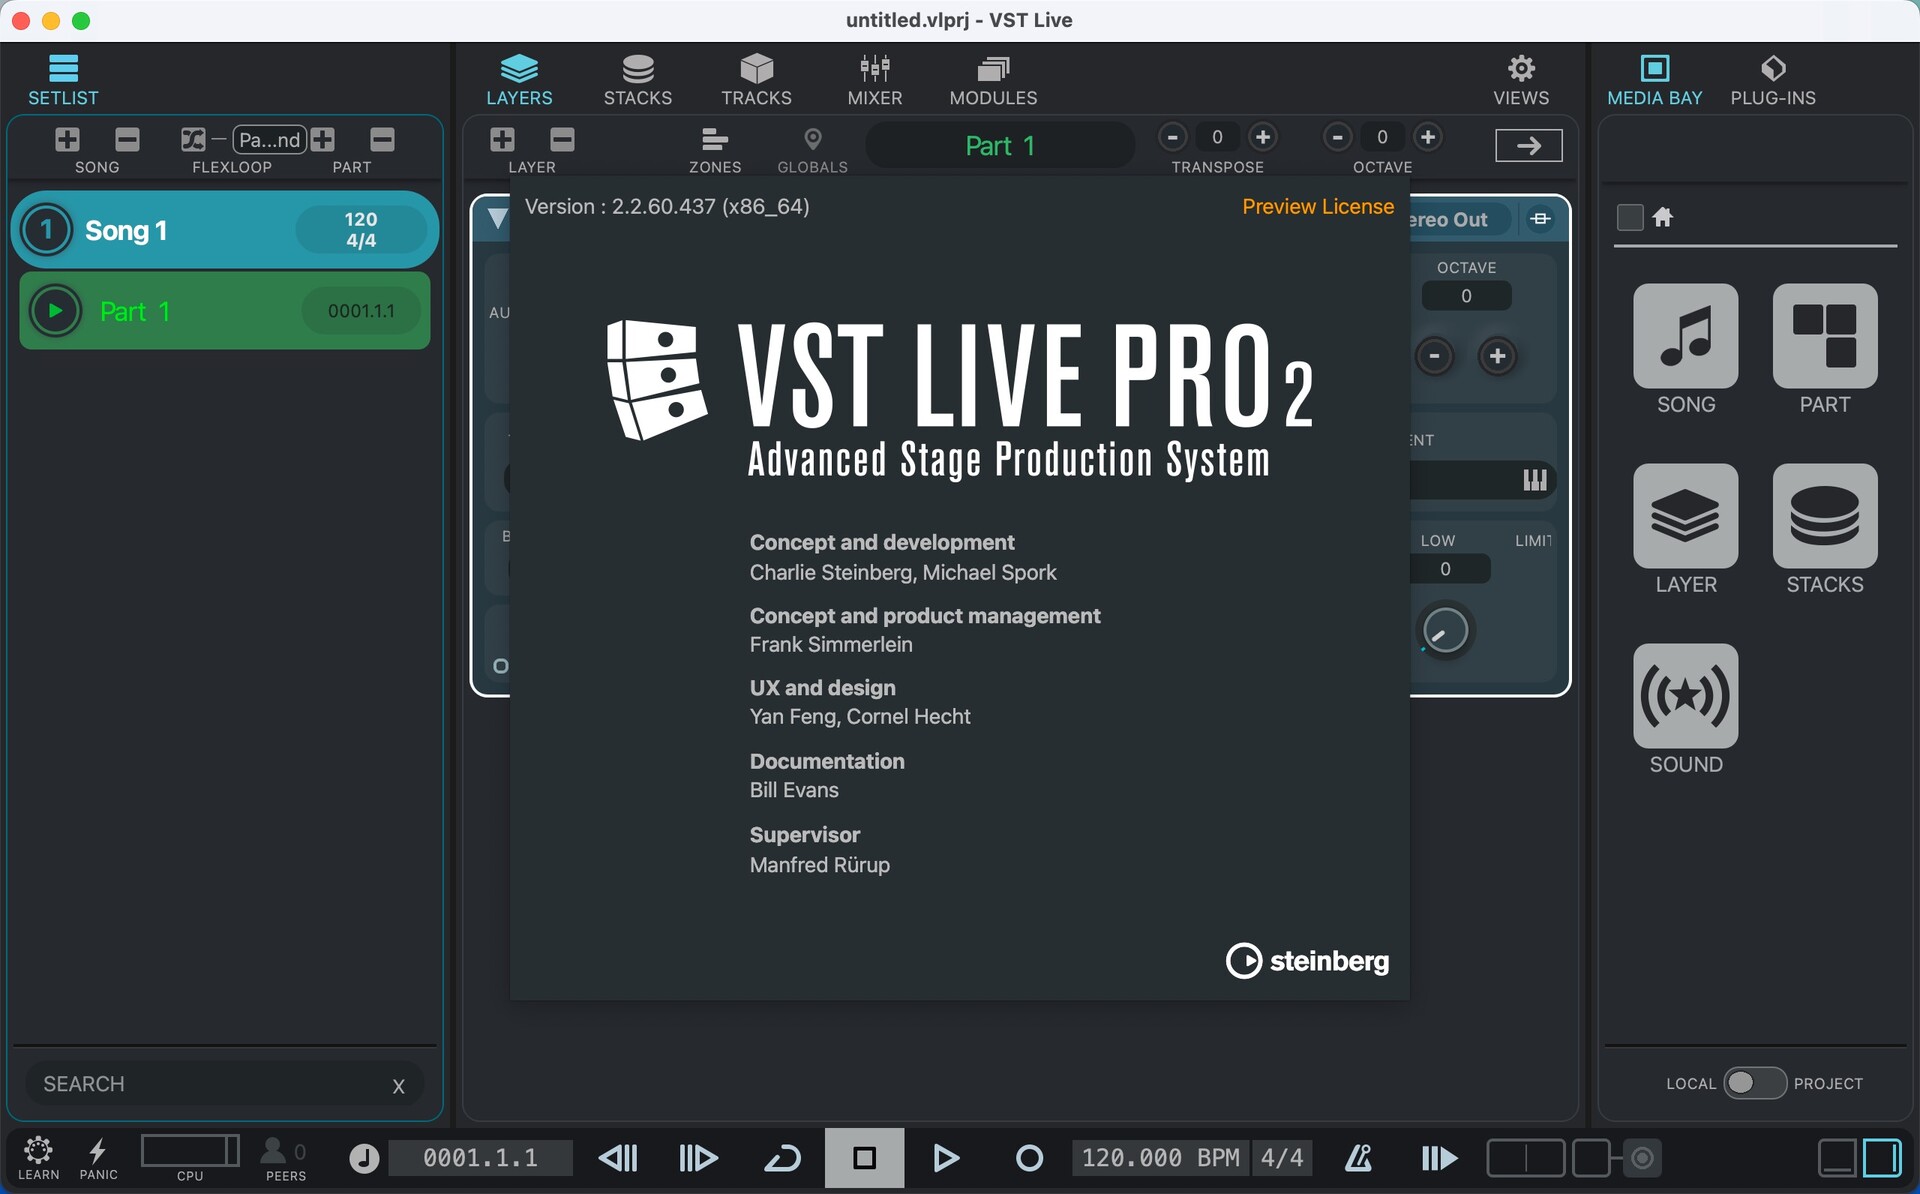The width and height of the screenshot is (1920, 1194).
Task: Toggle the Local/Project switch
Action: pyautogui.click(x=1755, y=1083)
